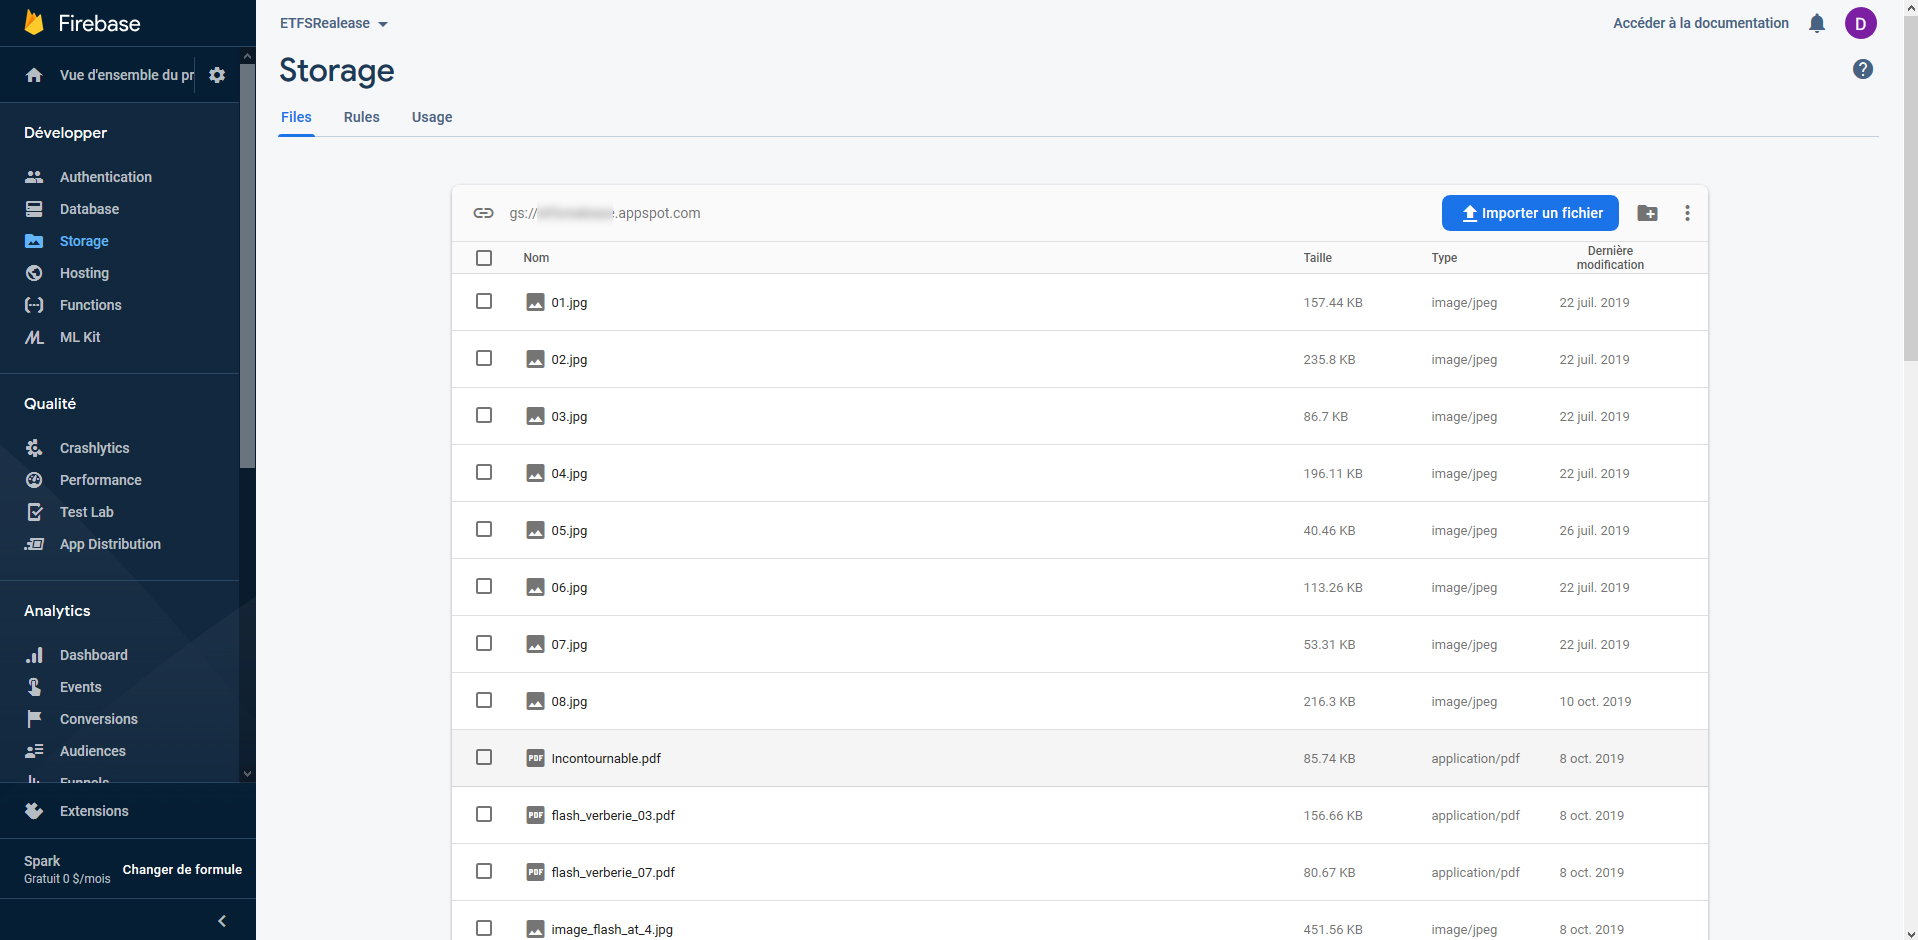Image resolution: width=1918 pixels, height=940 pixels.
Task: Open the user account avatar D
Action: point(1861,23)
